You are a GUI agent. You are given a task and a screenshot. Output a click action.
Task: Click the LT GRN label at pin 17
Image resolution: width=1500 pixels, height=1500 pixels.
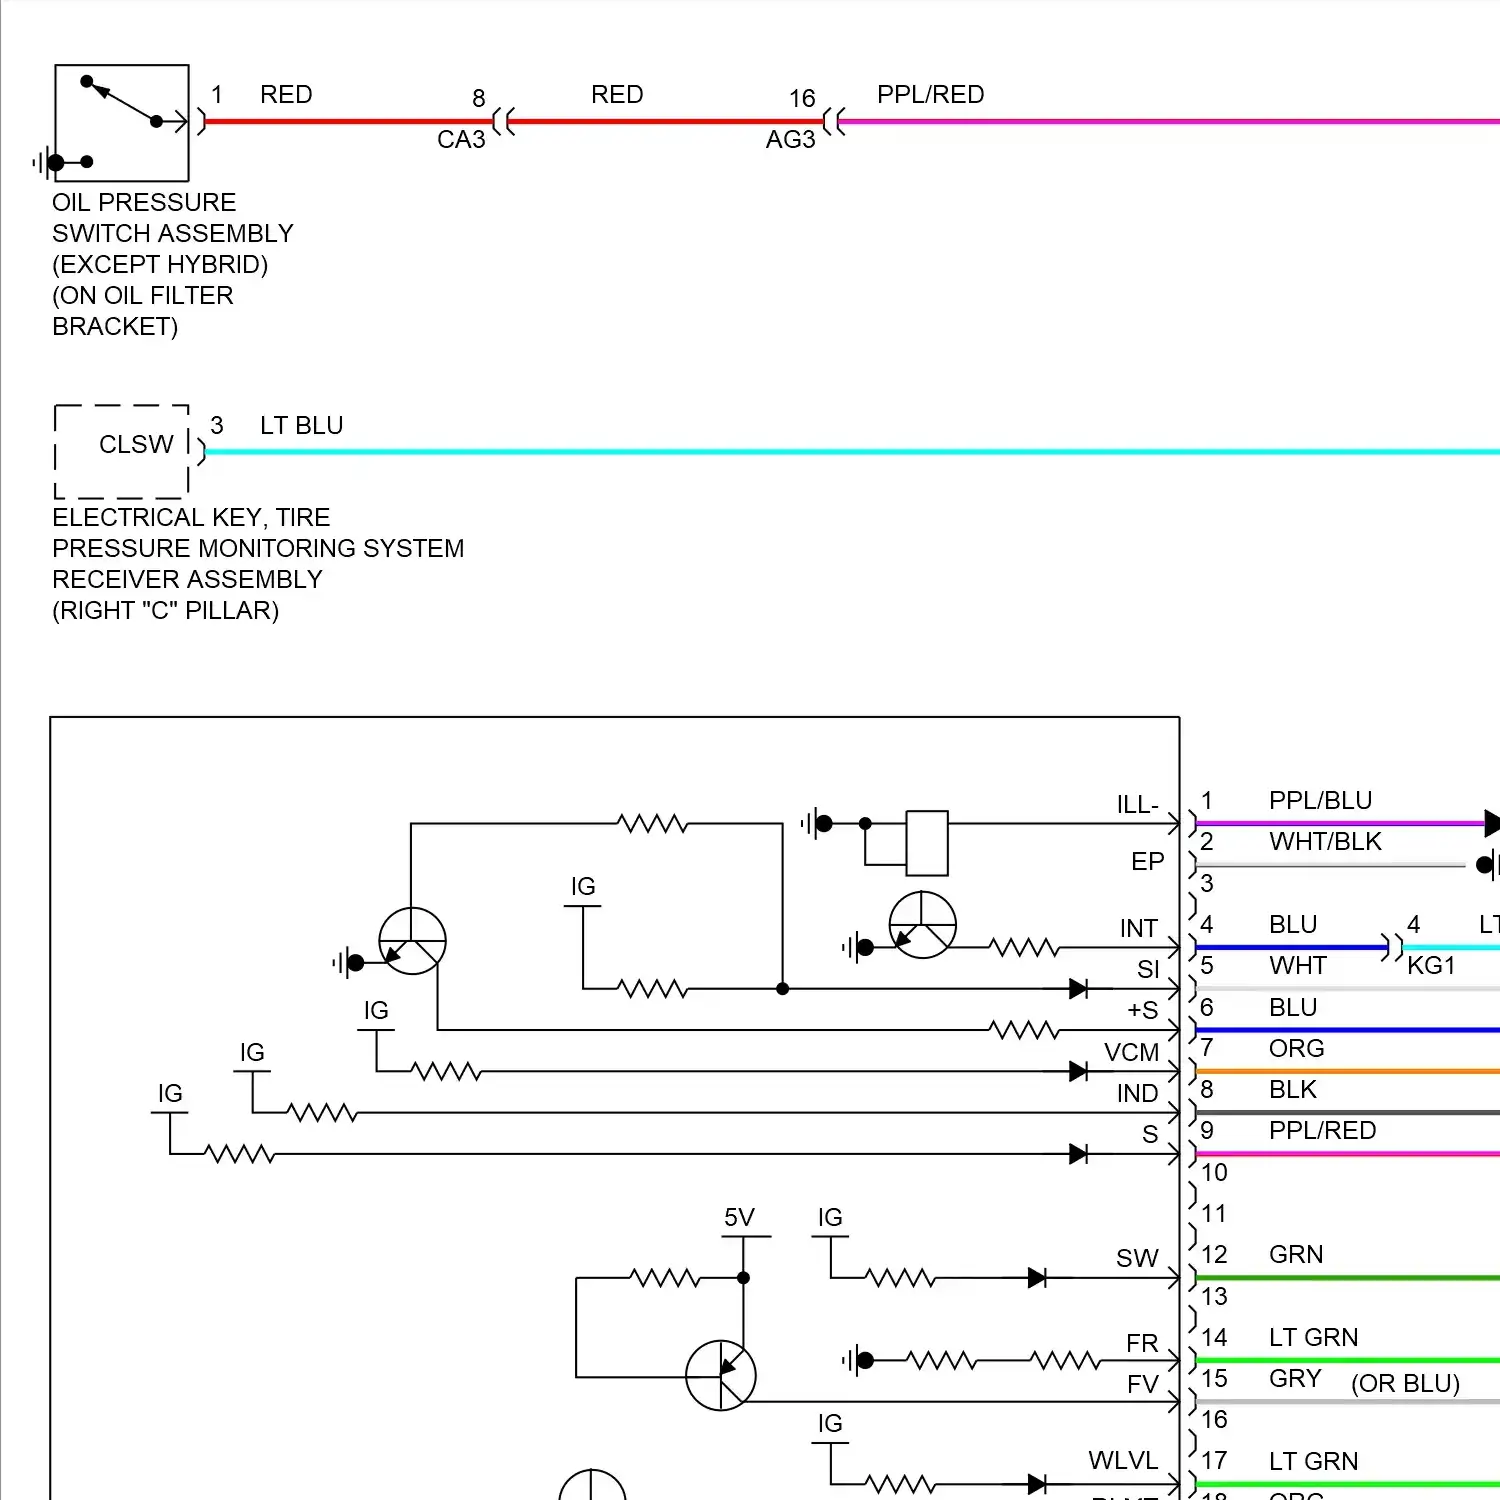click(1313, 1461)
